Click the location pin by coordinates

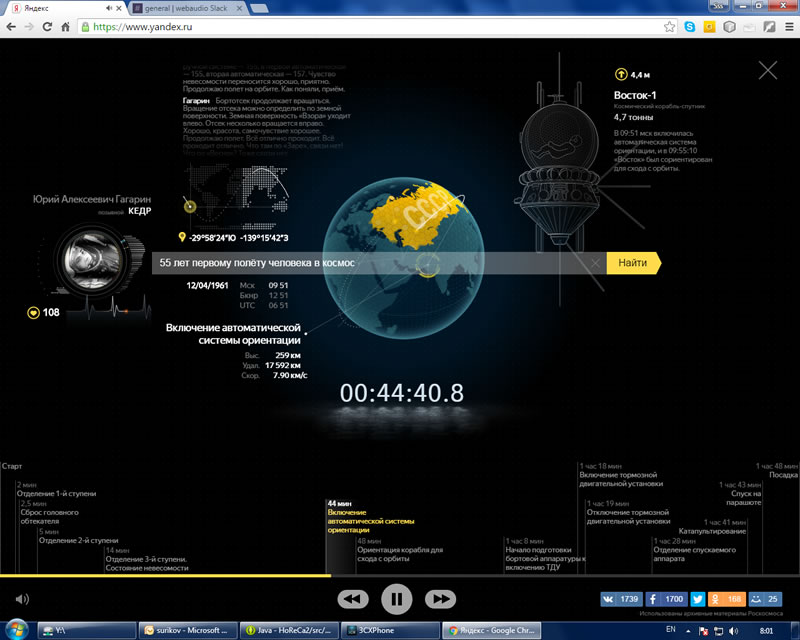[182, 237]
